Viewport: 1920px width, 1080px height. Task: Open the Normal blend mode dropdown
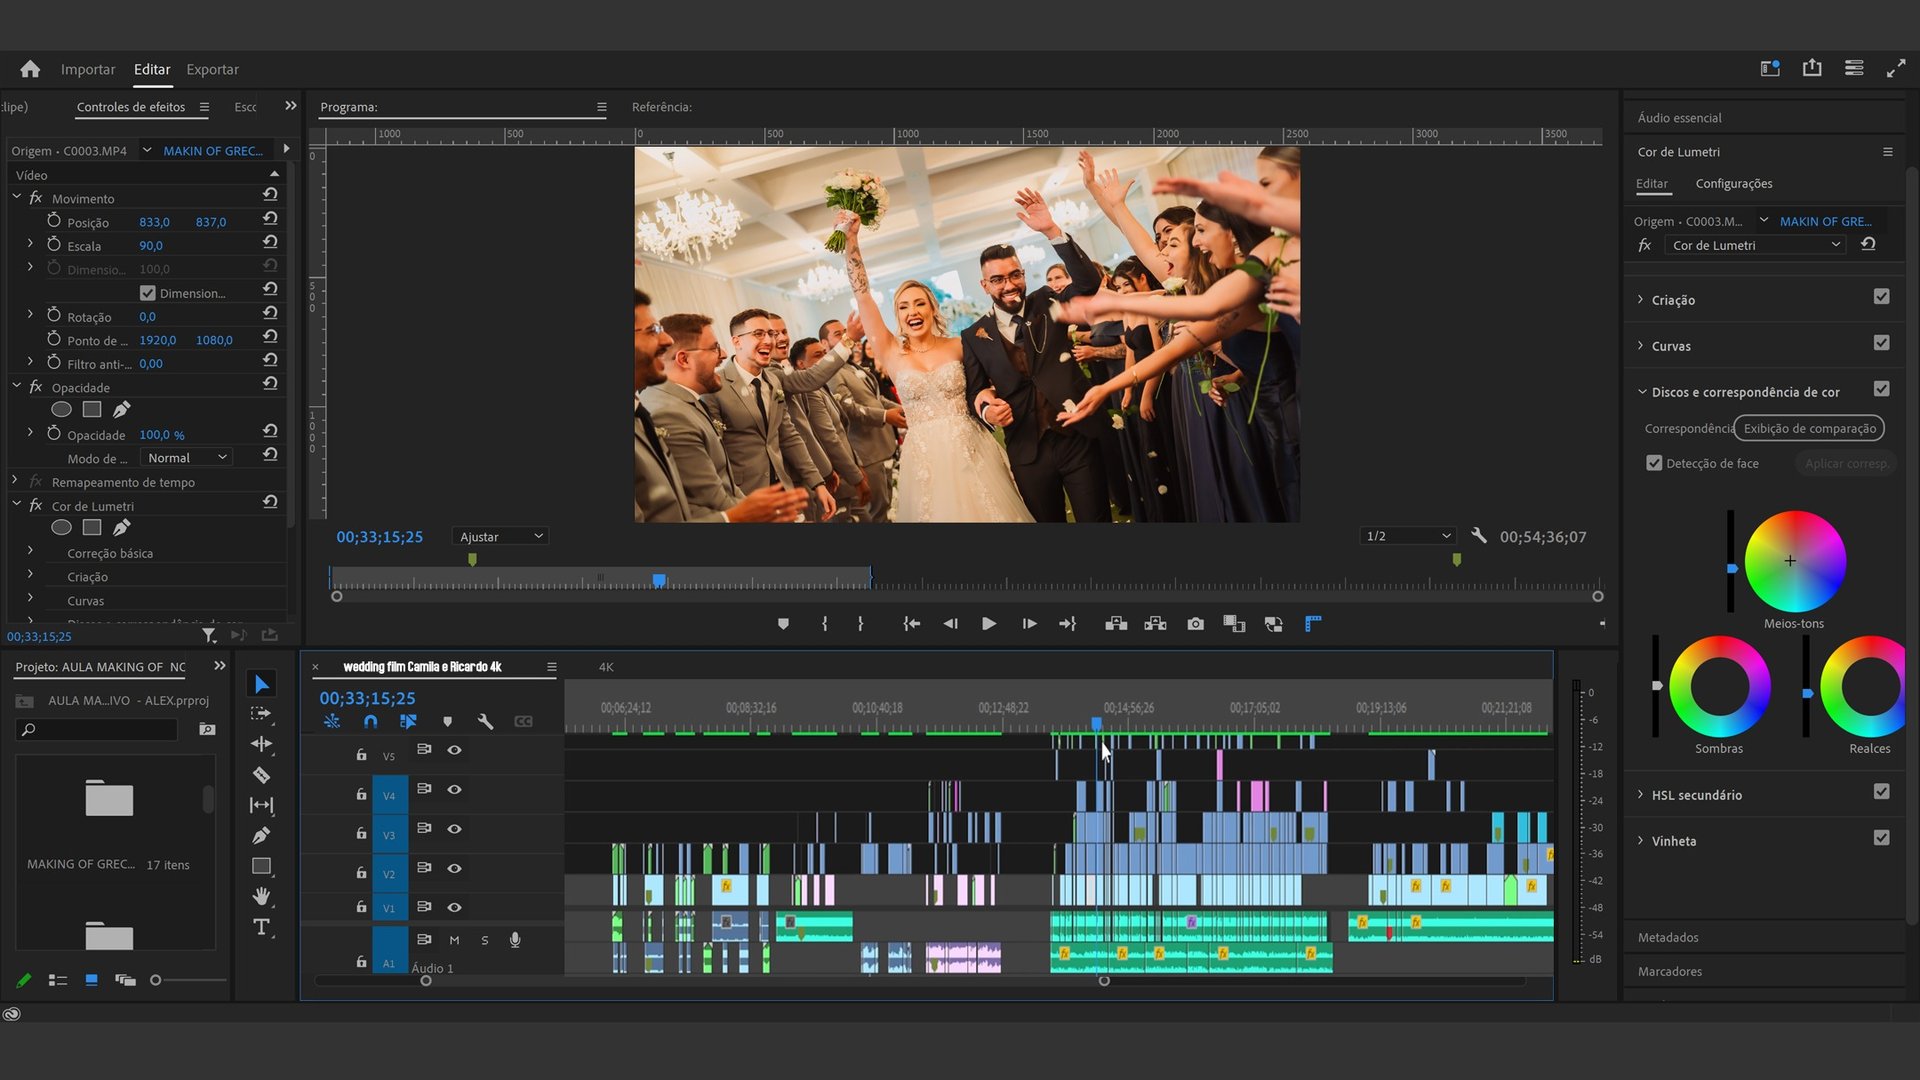[187, 458]
